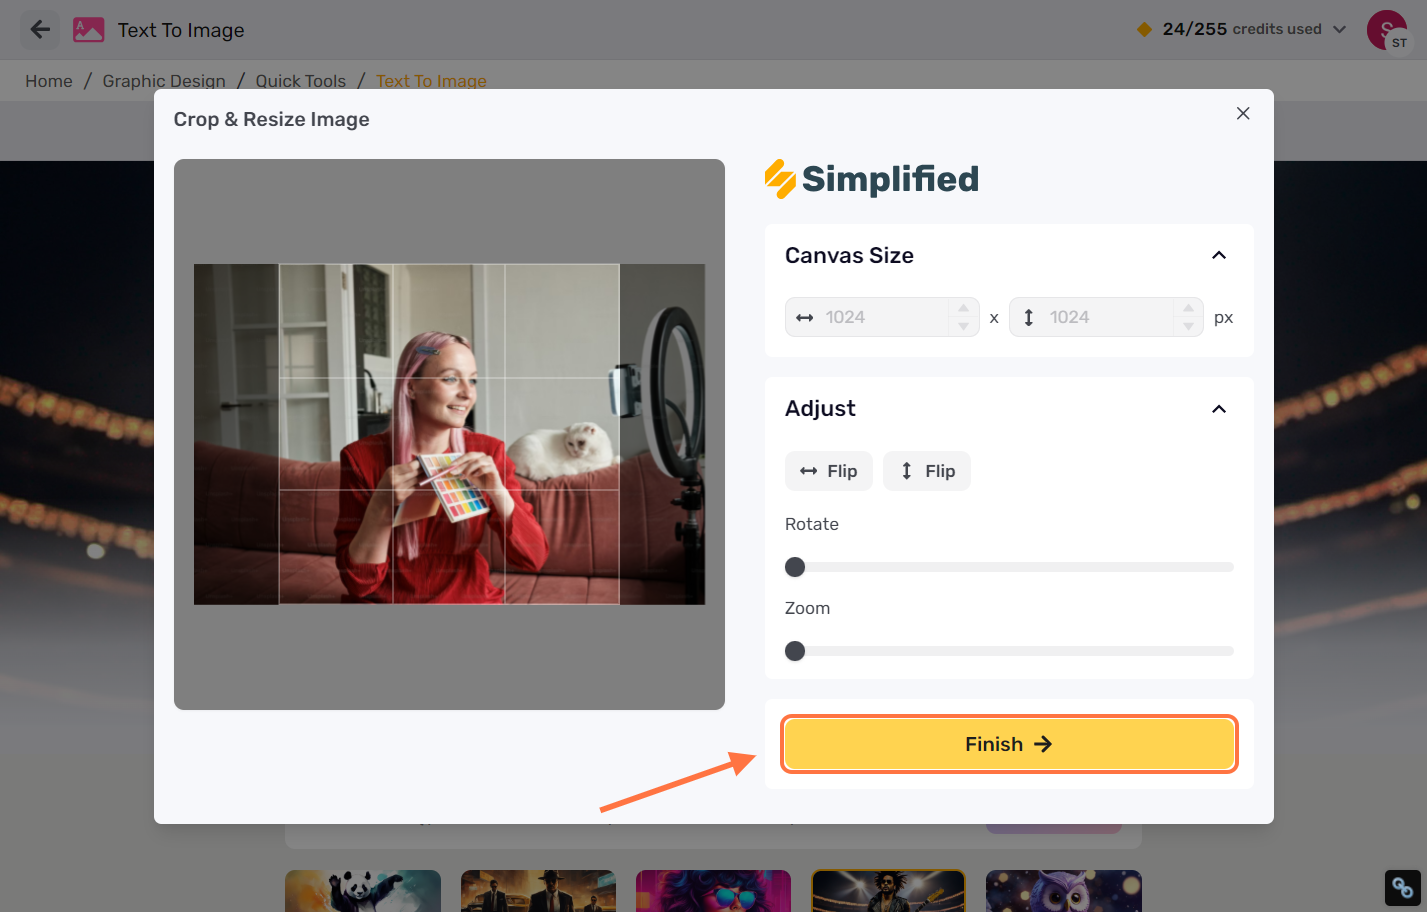Viewport: 1427px width, 912px height.
Task: Click the link icon in bottom corner
Action: (x=1403, y=888)
